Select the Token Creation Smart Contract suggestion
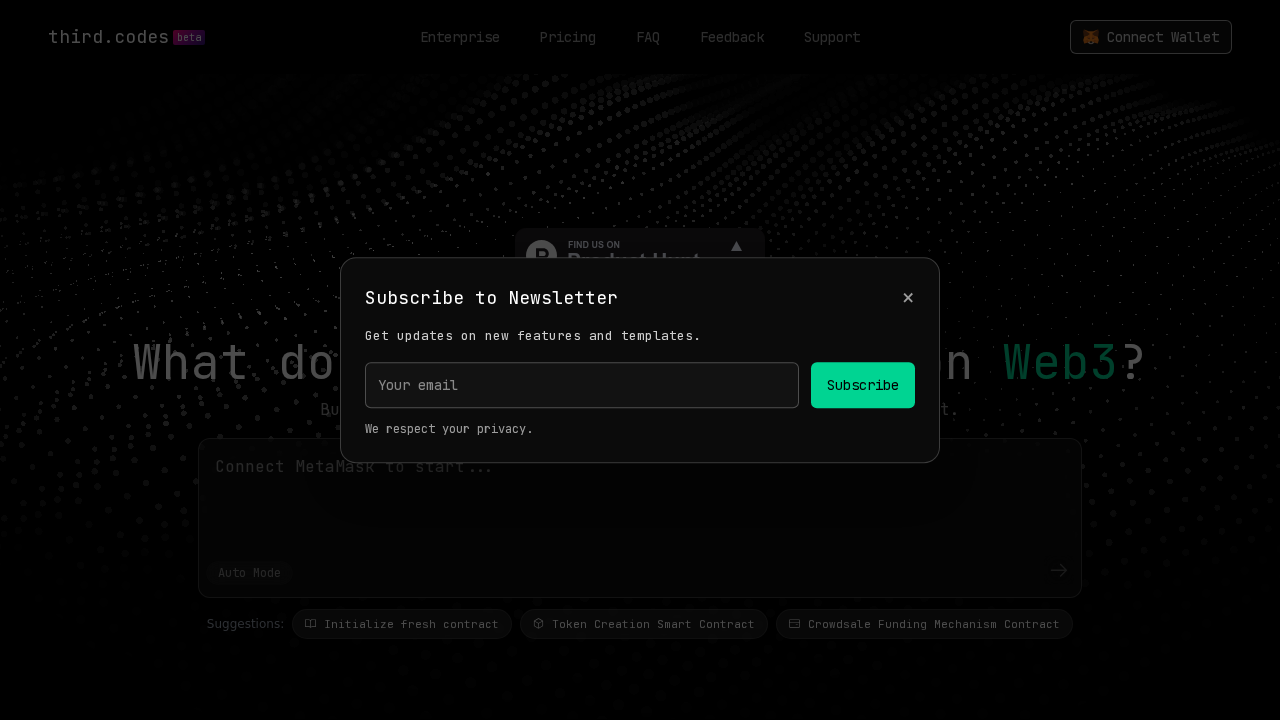The height and width of the screenshot is (720, 1280). point(643,623)
